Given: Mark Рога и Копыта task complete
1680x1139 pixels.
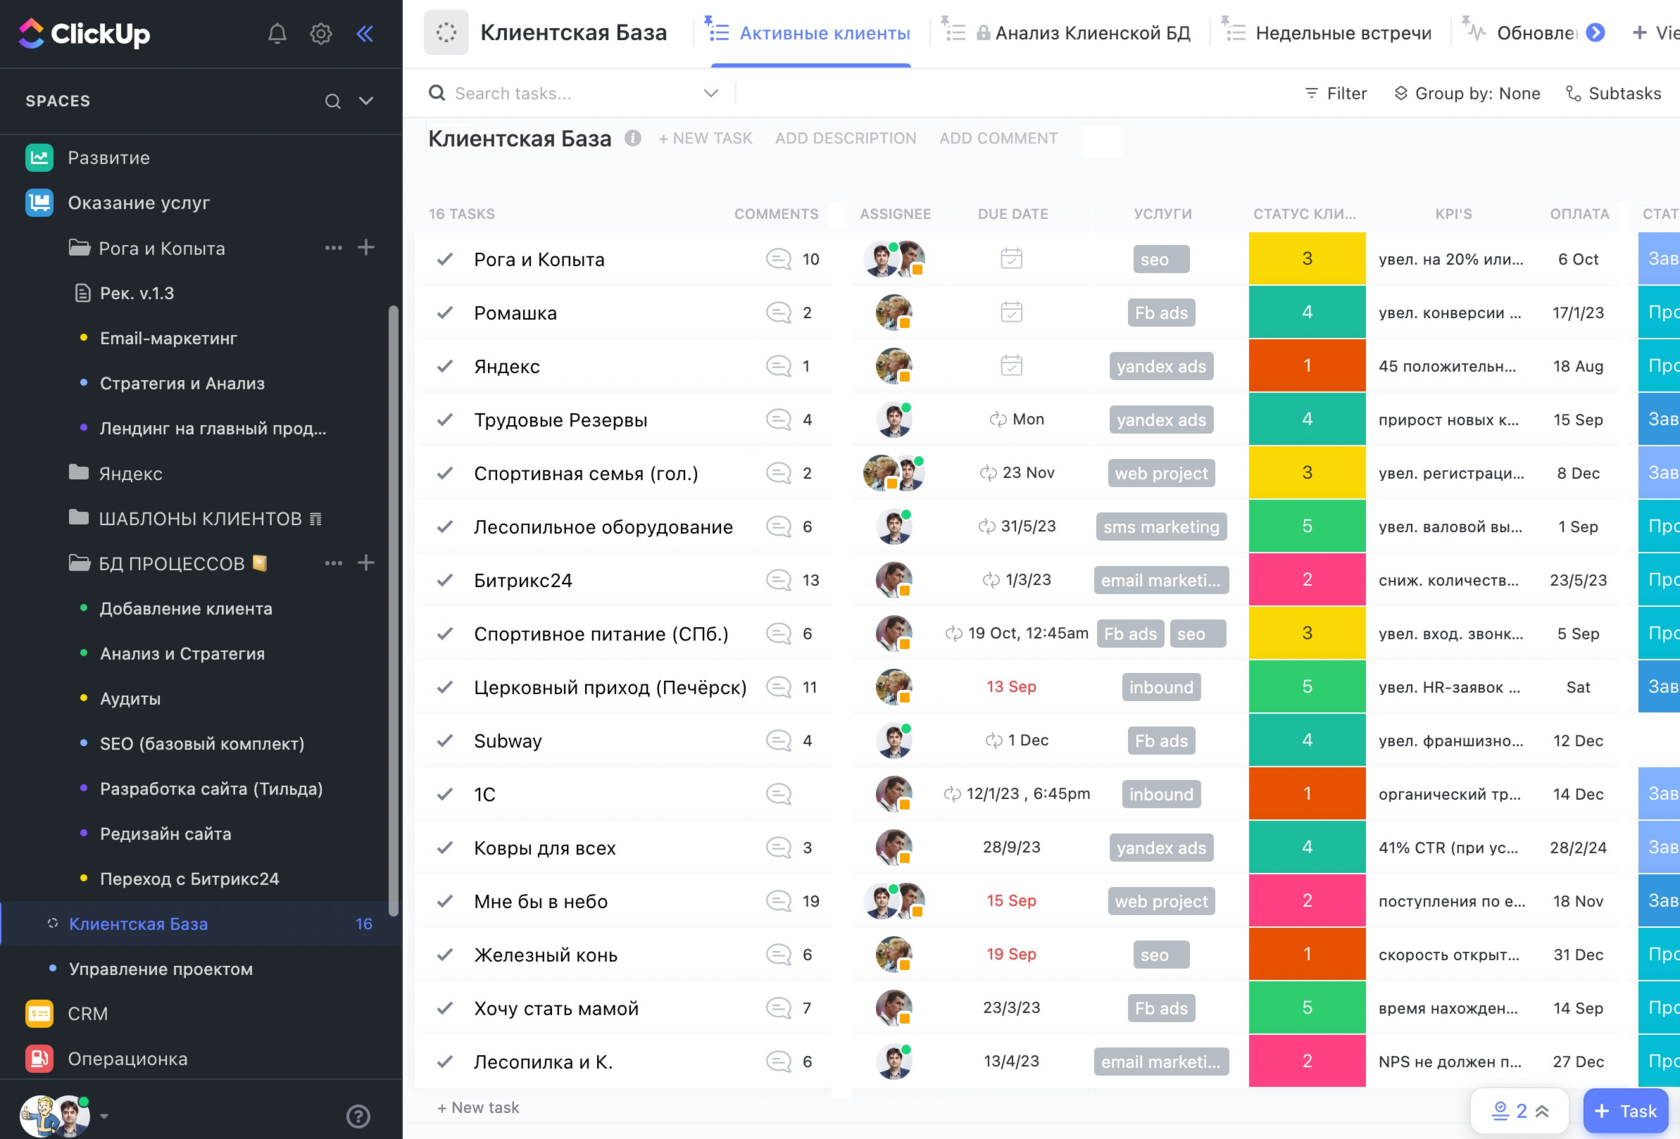Looking at the screenshot, I should [x=445, y=259].
